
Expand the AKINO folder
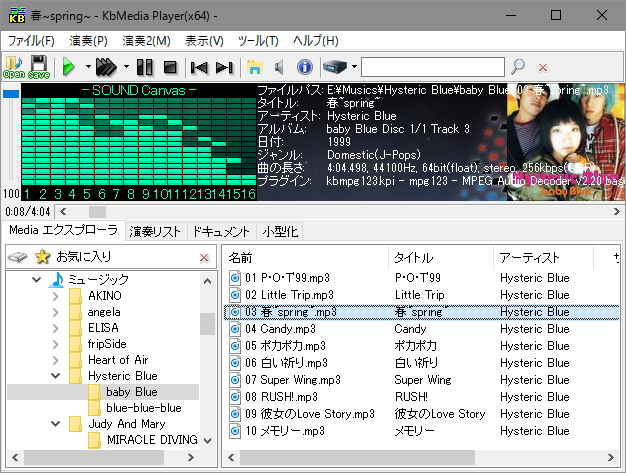point(55,296)
